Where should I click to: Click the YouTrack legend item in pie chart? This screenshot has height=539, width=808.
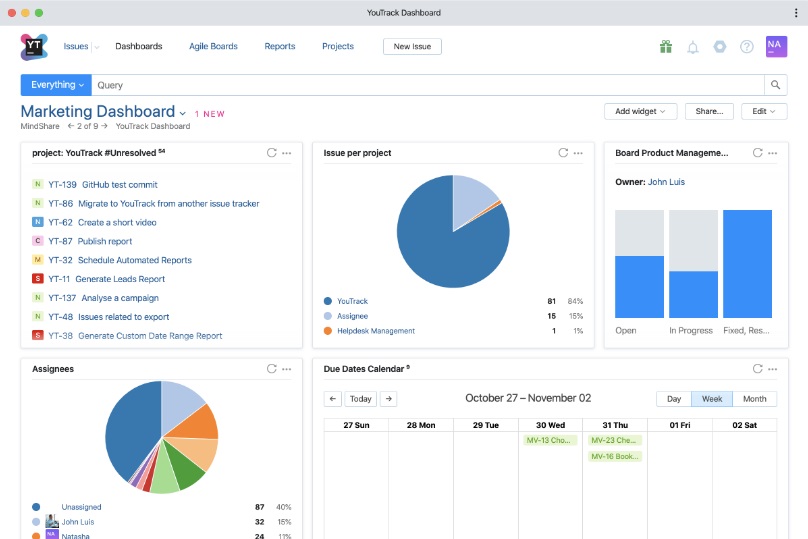(x=352, y=301)
